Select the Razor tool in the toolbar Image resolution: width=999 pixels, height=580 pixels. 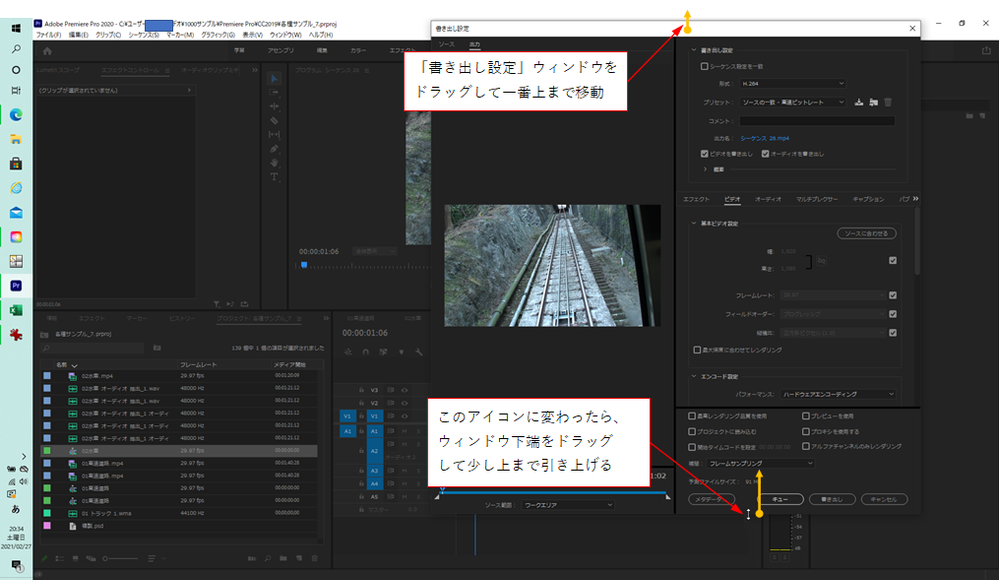(x=274, y=120)
